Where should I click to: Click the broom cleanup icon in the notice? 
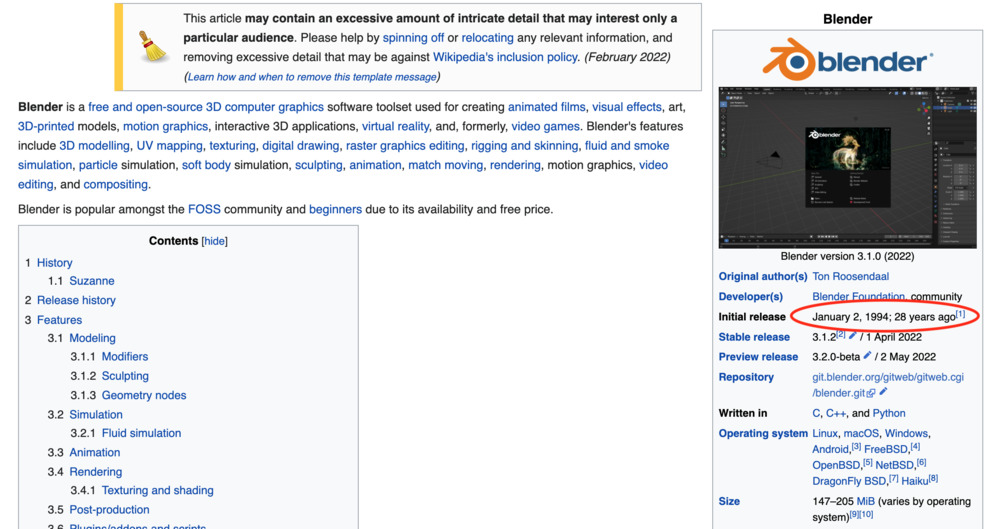point(153,47)
